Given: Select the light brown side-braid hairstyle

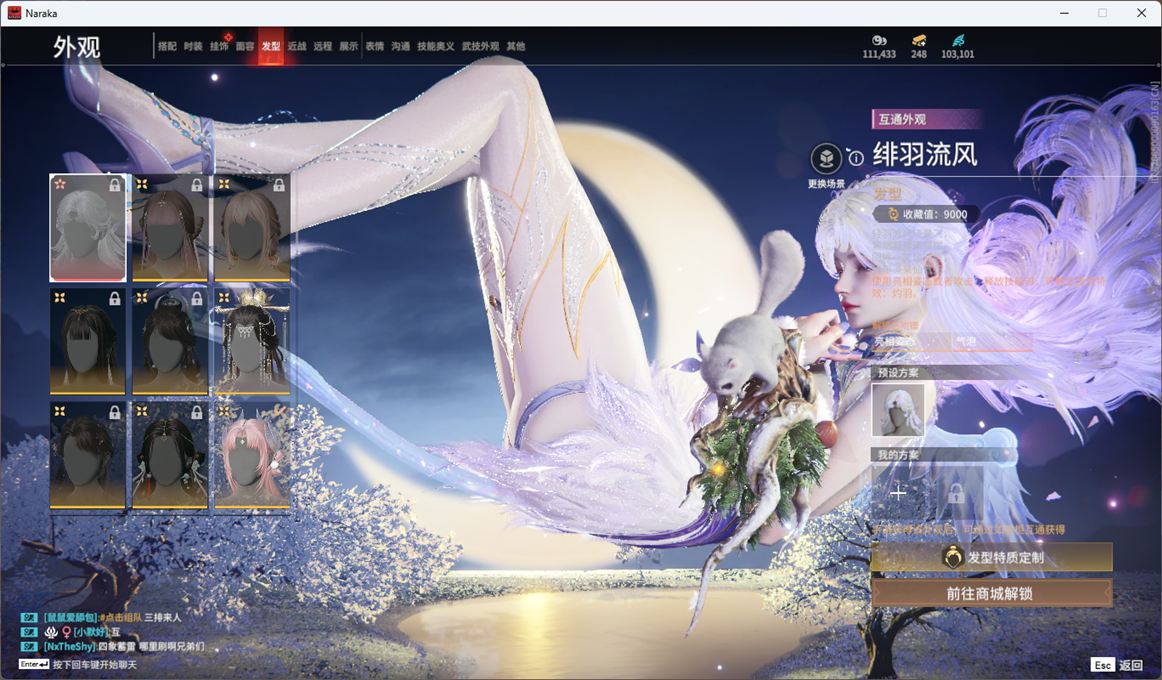Looking at the screenshot, I should click(252, 228).
